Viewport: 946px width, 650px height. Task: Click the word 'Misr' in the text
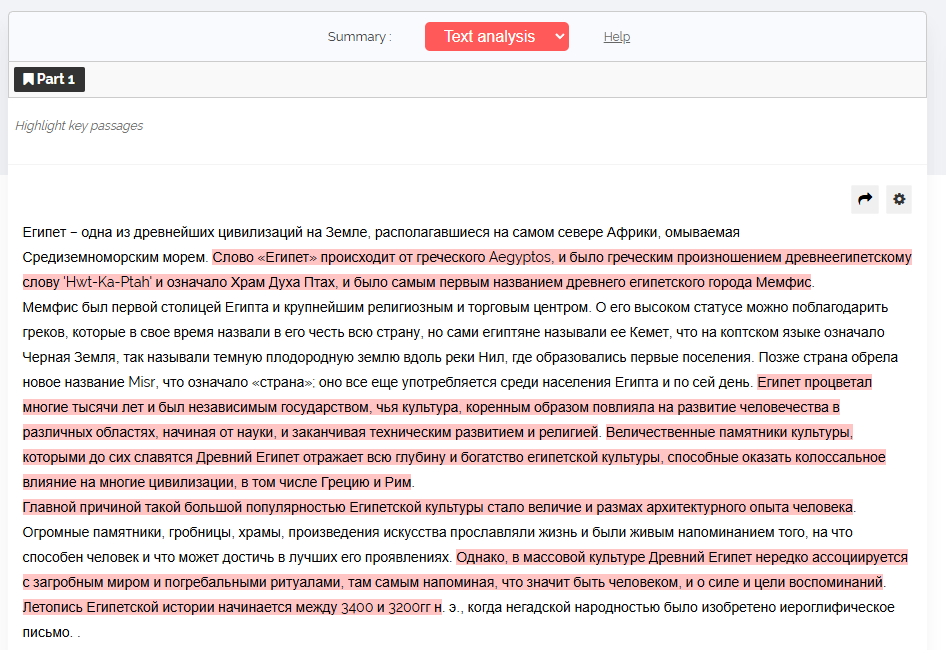coord(142,383)
